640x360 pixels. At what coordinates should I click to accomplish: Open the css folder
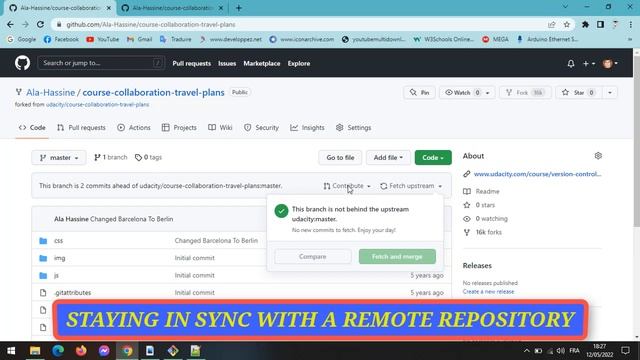(58, 241)
